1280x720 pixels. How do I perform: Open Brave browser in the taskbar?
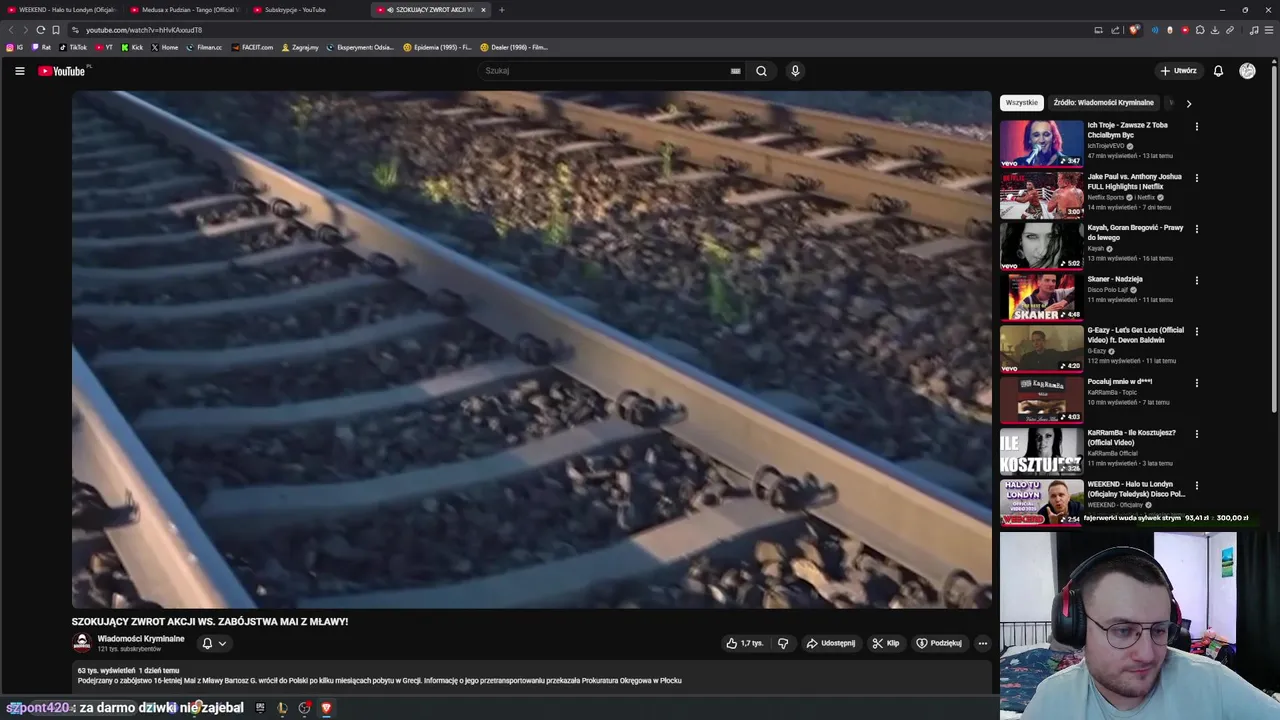point(325,708)
